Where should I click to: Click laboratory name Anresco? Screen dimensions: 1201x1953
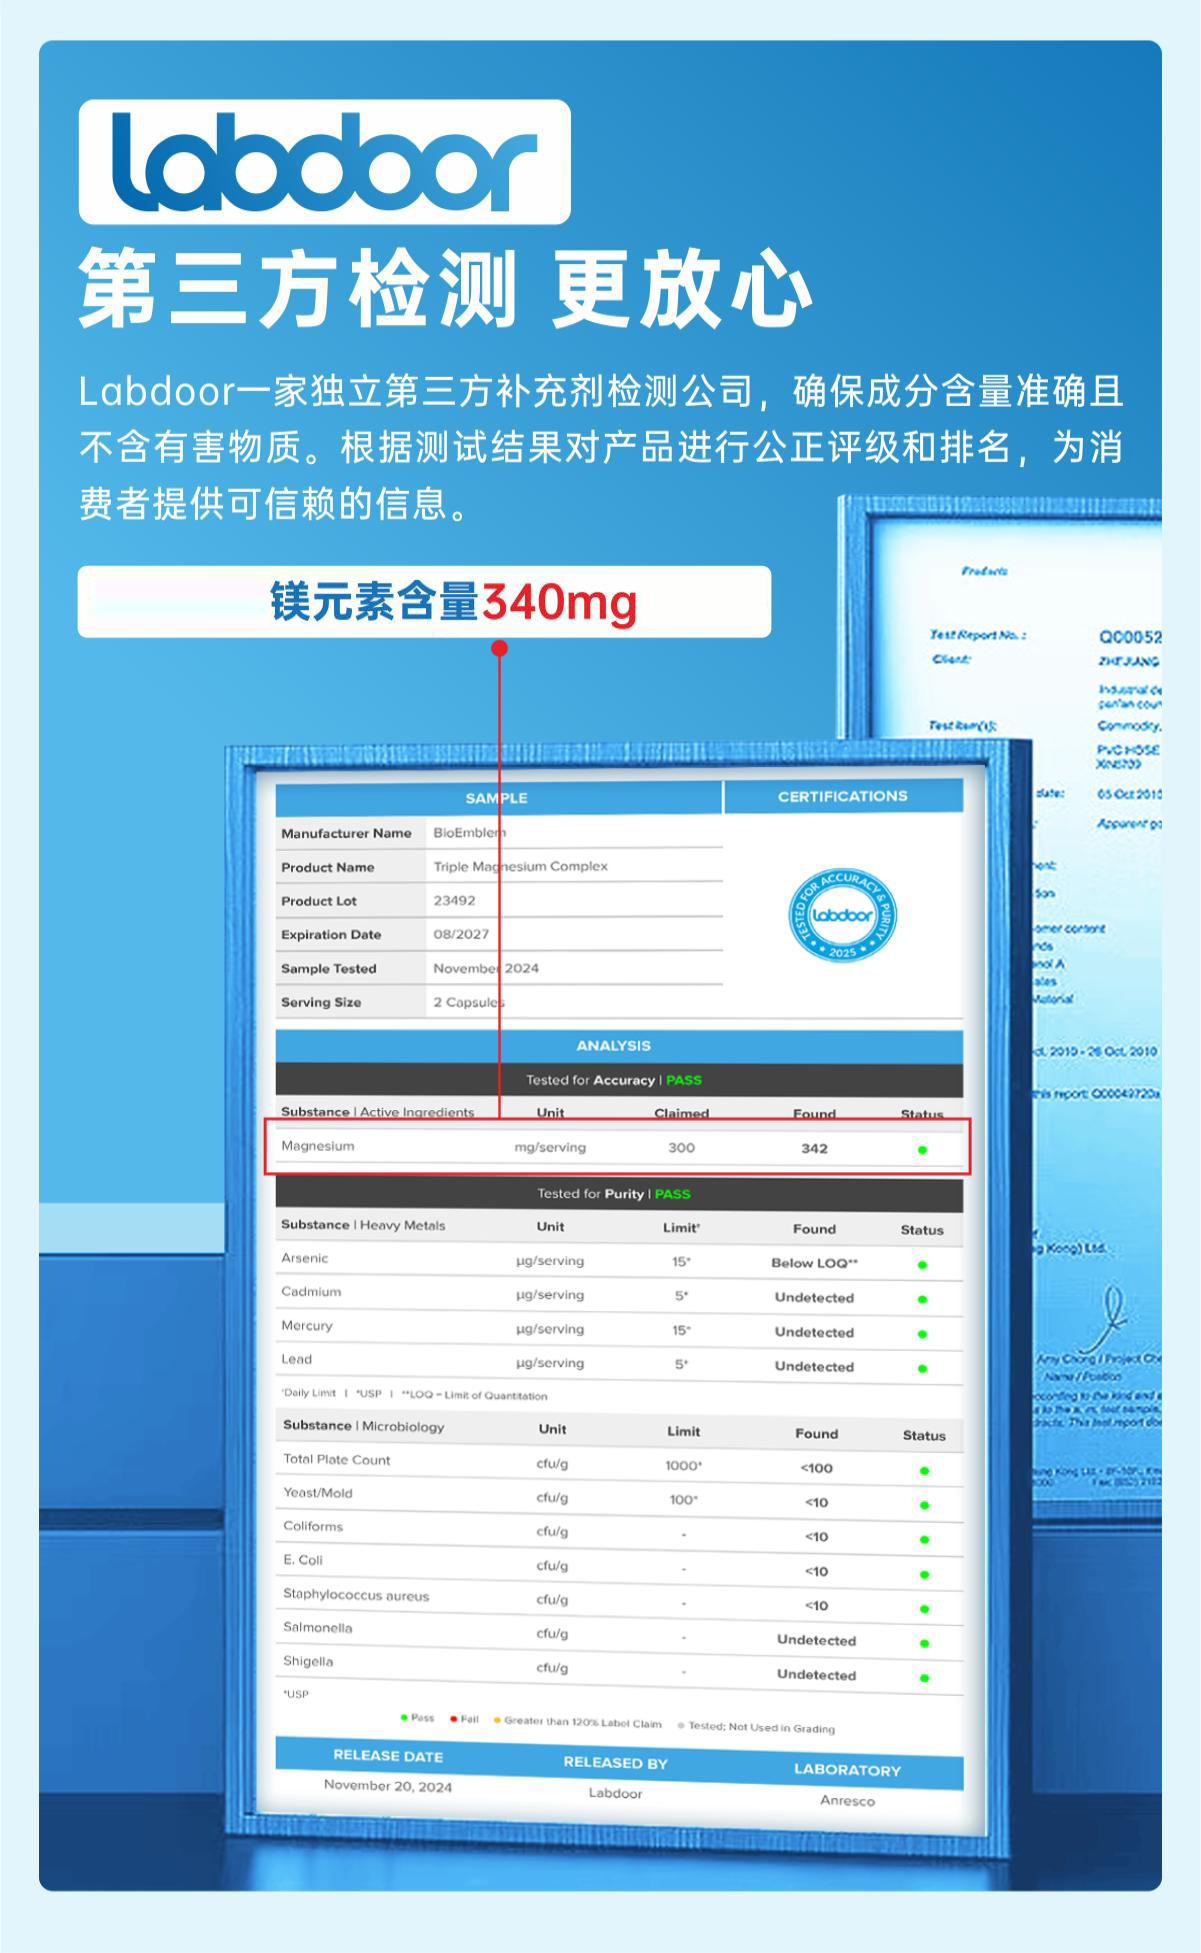tap(847, 1801)
